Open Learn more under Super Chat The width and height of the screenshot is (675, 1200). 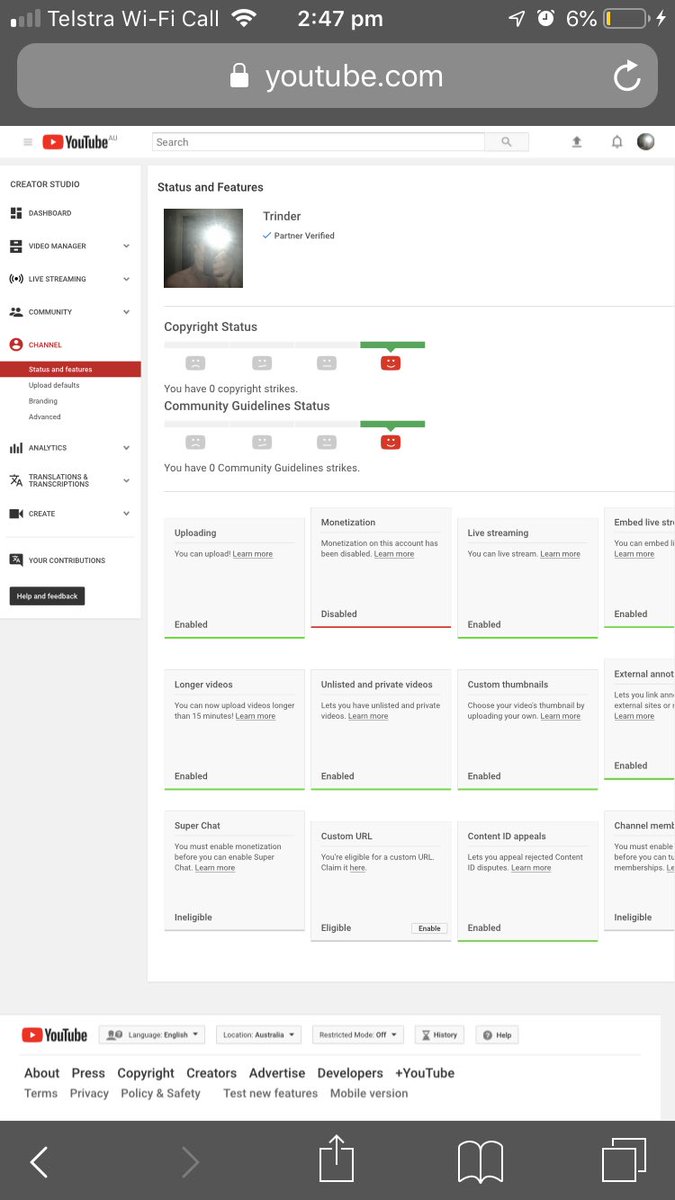(x=215, y=868)
